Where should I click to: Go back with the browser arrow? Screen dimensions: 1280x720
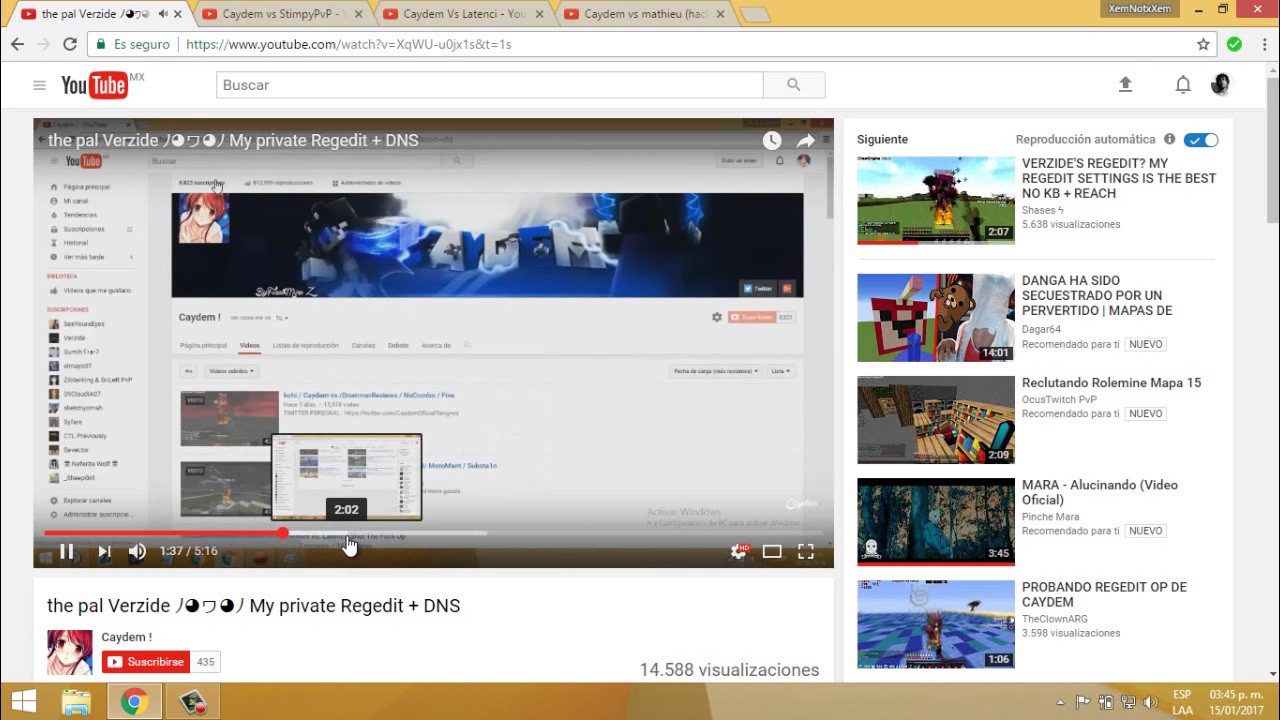pyautogui.click(x=17, y=44)
